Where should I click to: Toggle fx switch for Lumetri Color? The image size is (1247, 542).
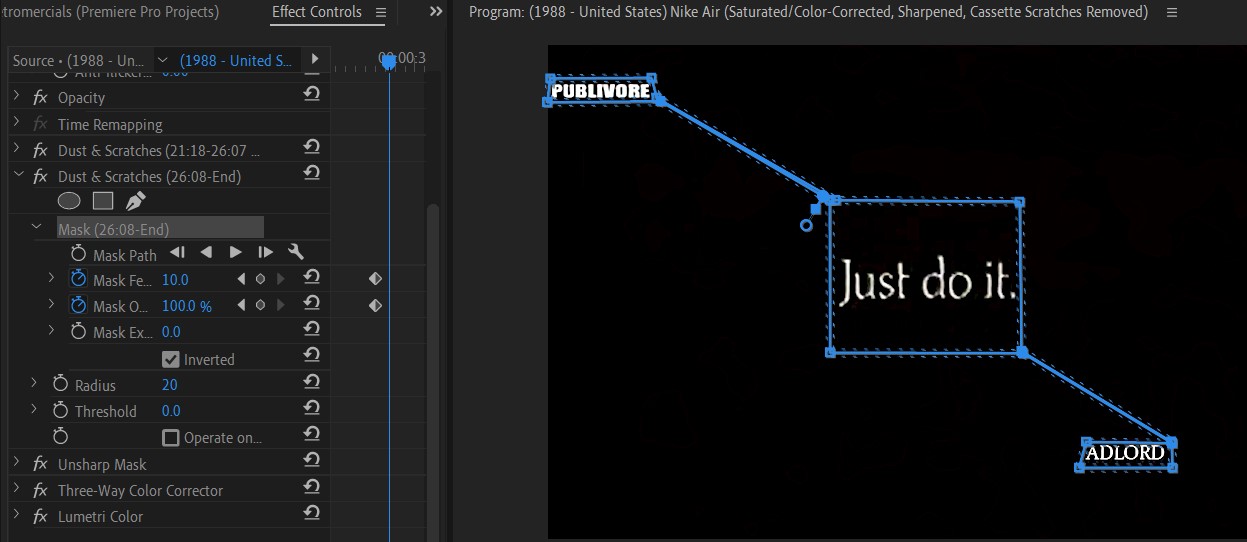coord(41,516)
